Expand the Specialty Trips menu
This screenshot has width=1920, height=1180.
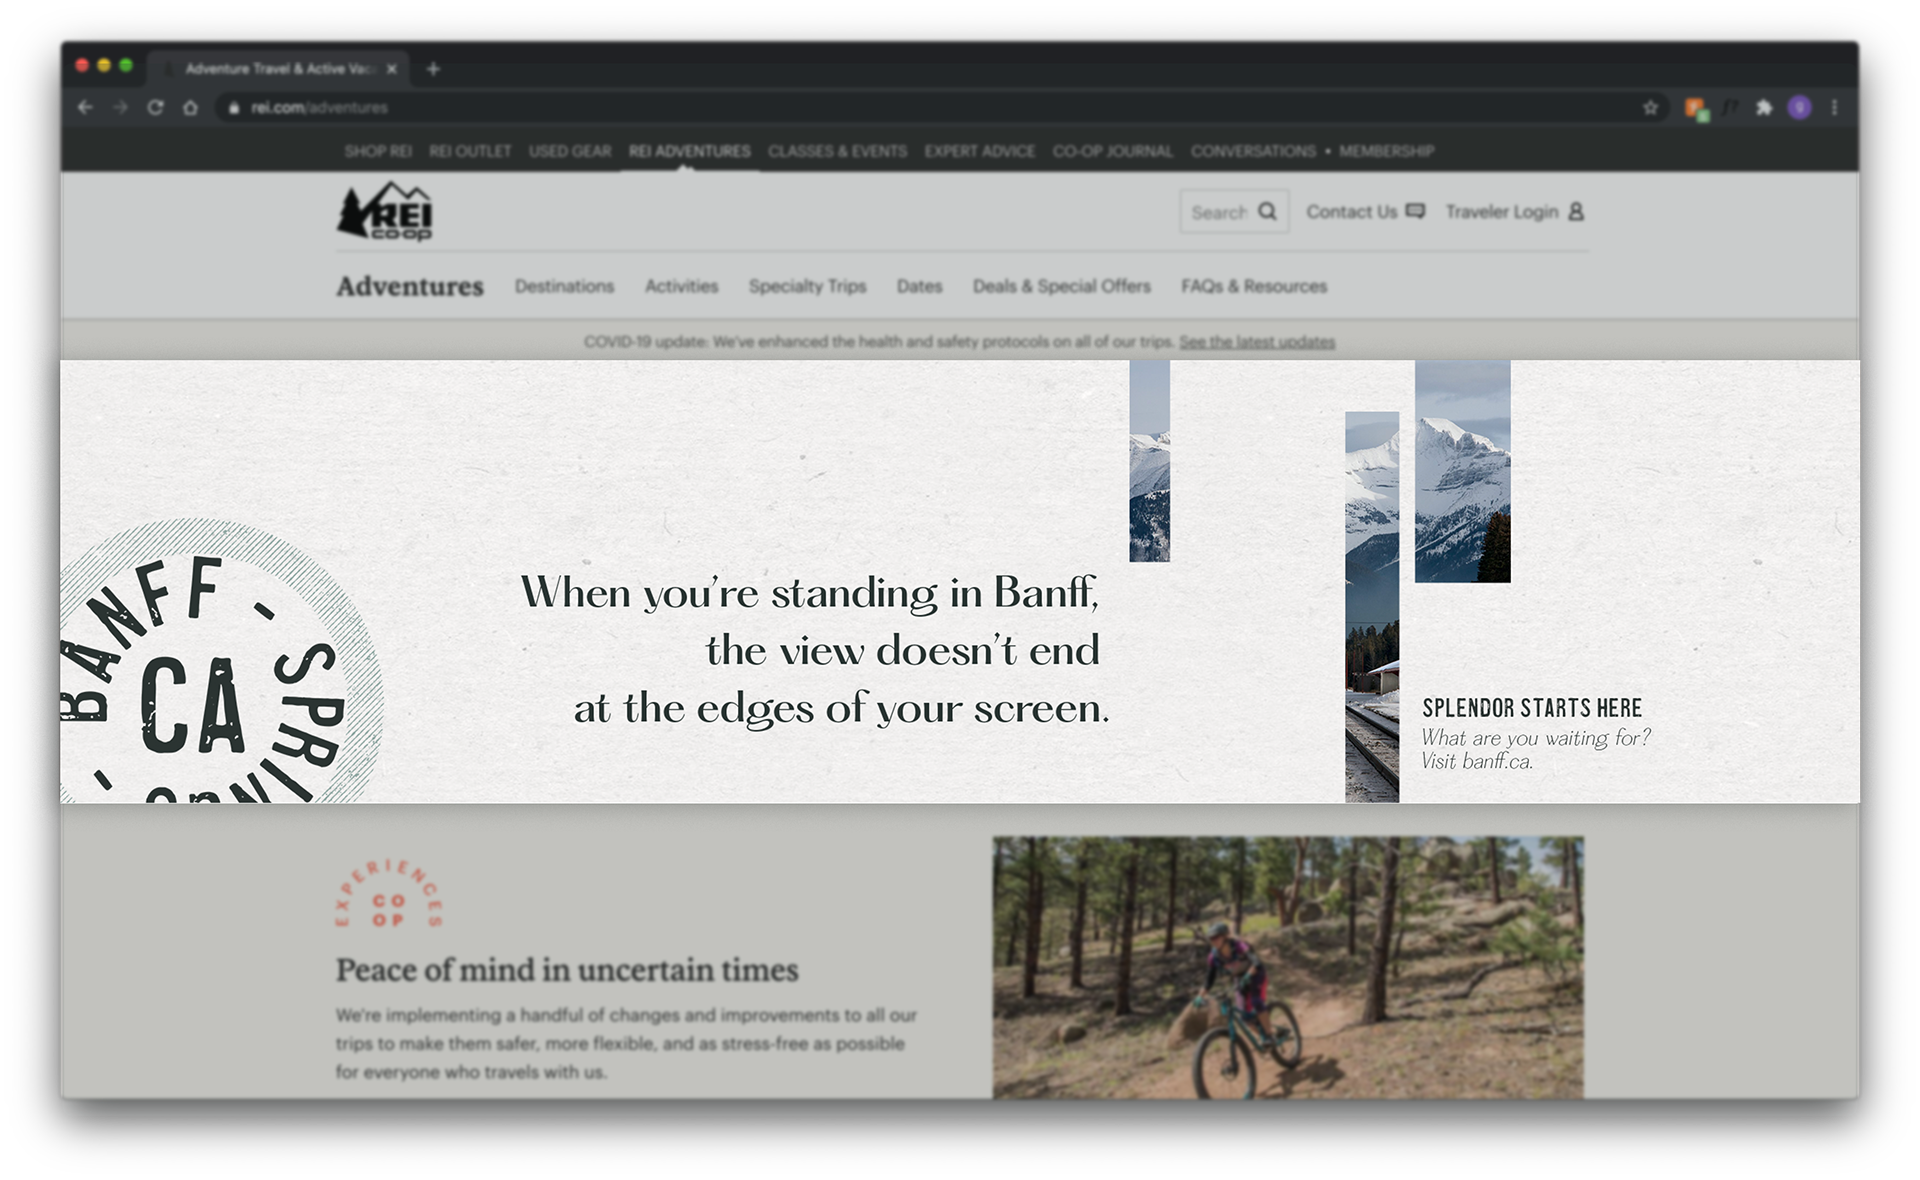point(807,286)
